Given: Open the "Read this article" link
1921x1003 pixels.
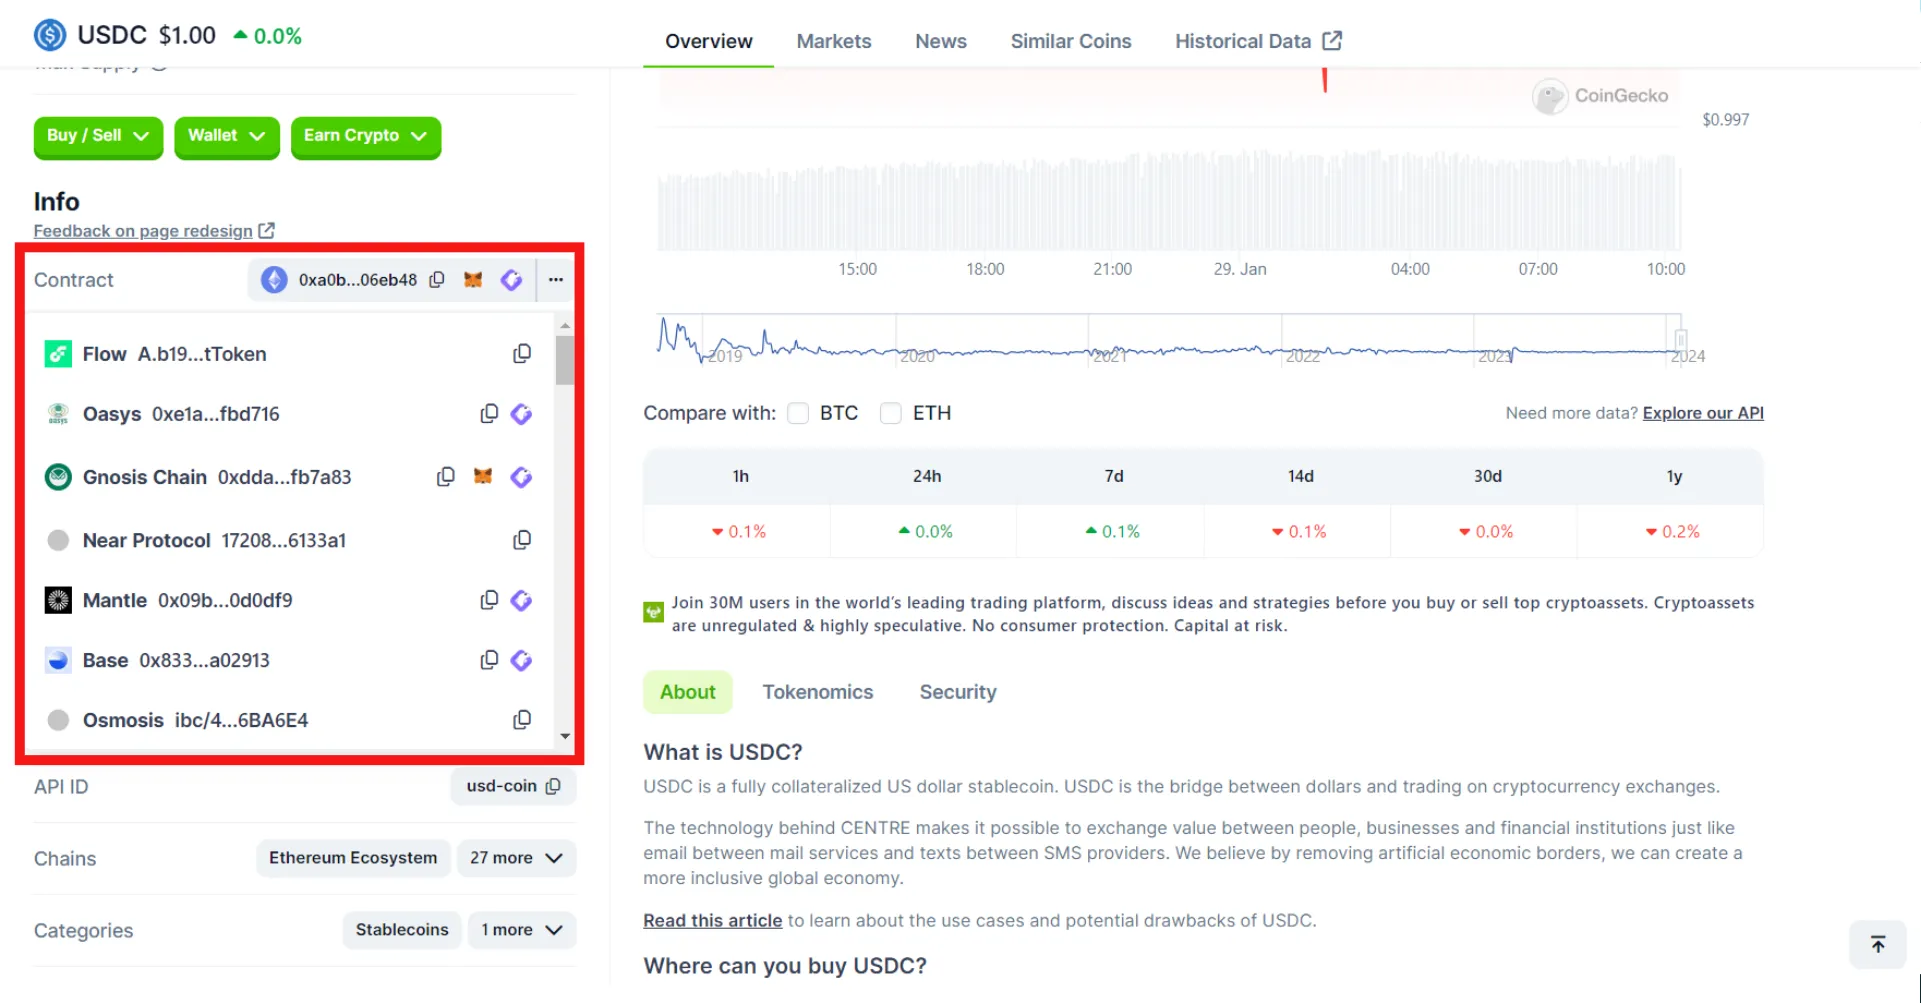Looking at the screenshot, I should coord(712,920).
